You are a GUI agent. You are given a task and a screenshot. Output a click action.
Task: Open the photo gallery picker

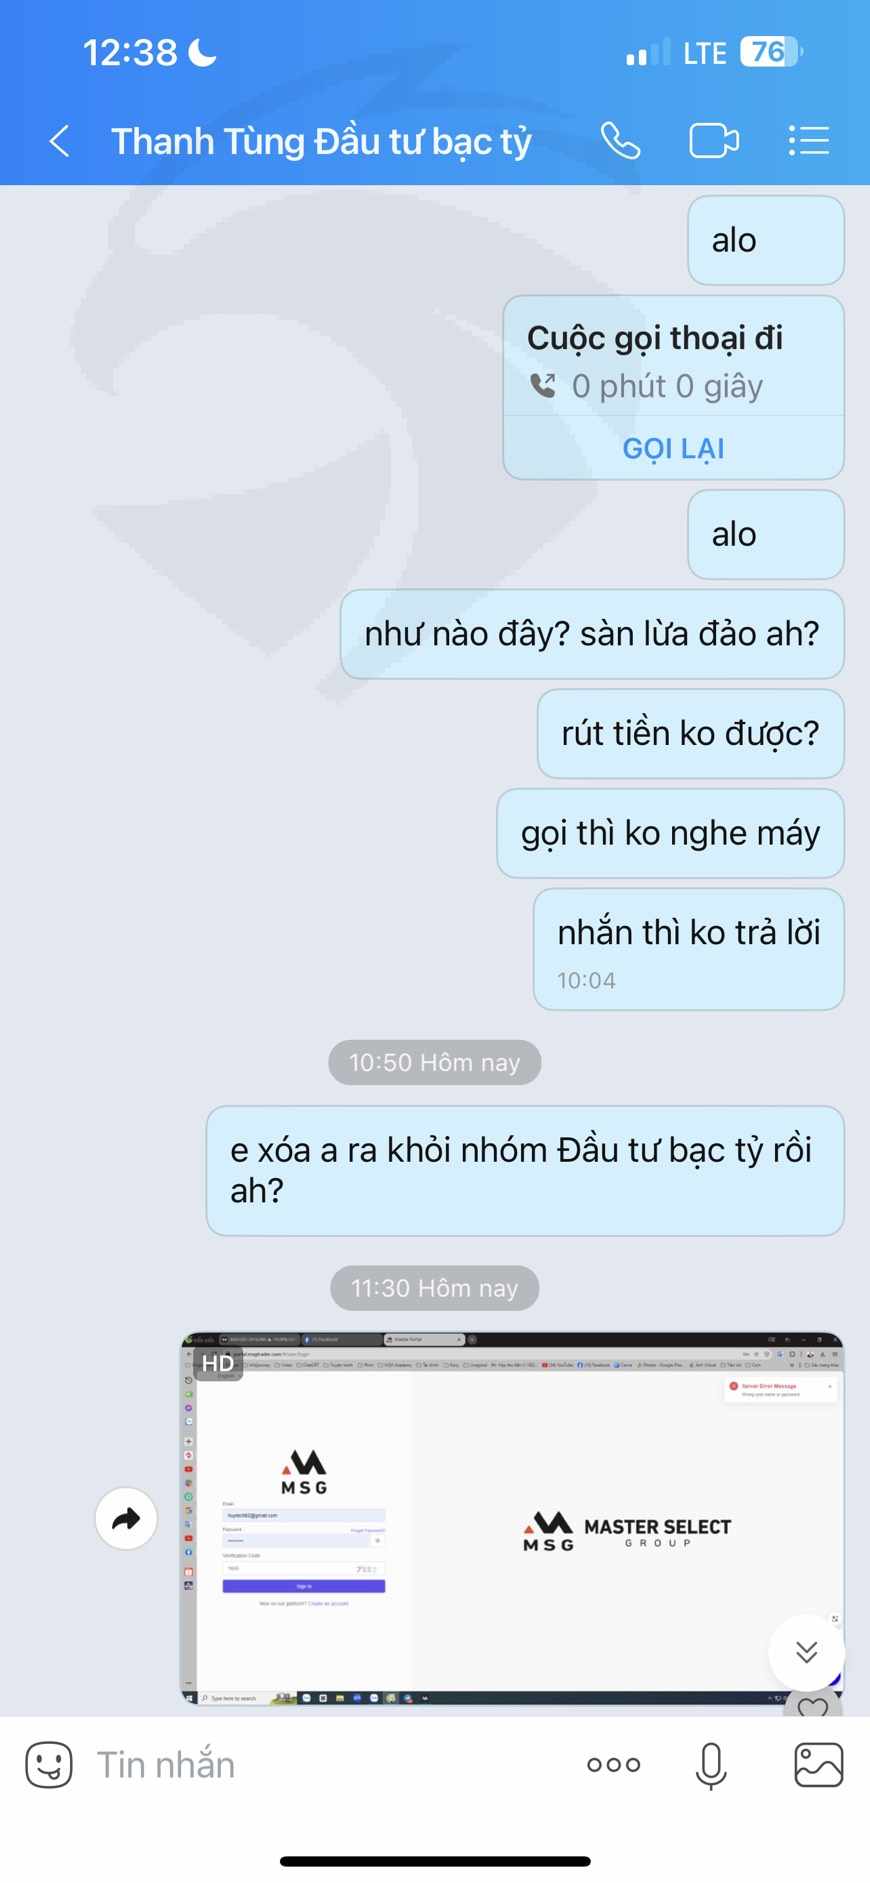tap(818, 1765)
